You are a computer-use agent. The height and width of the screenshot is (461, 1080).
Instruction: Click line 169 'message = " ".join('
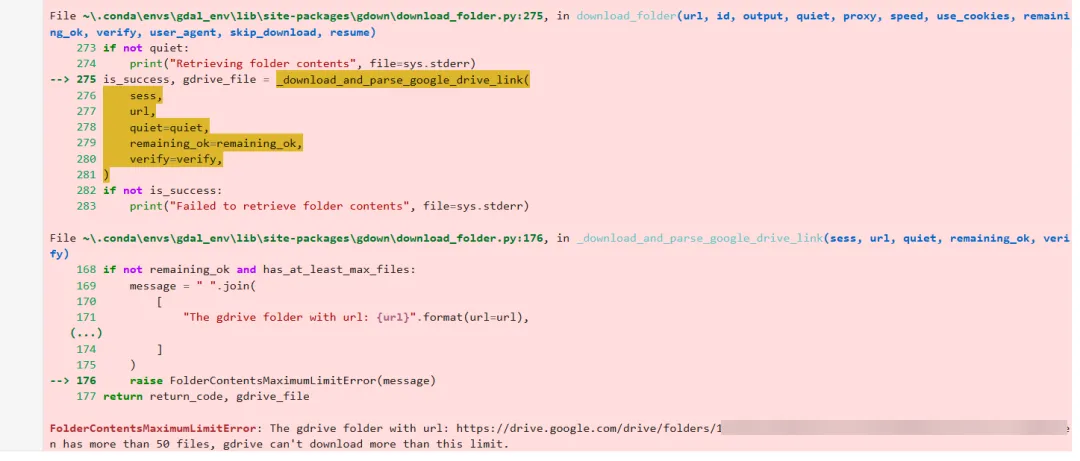pos(192,285)
